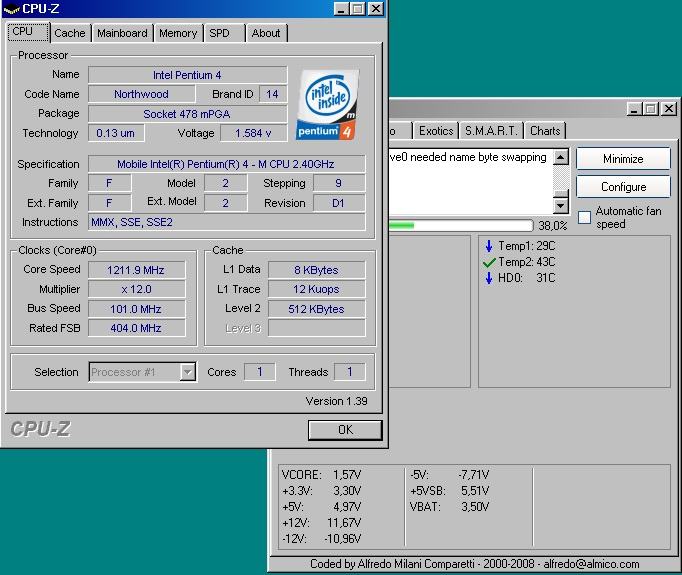Click the Multiplier value x 12.0

pos(137,289)
